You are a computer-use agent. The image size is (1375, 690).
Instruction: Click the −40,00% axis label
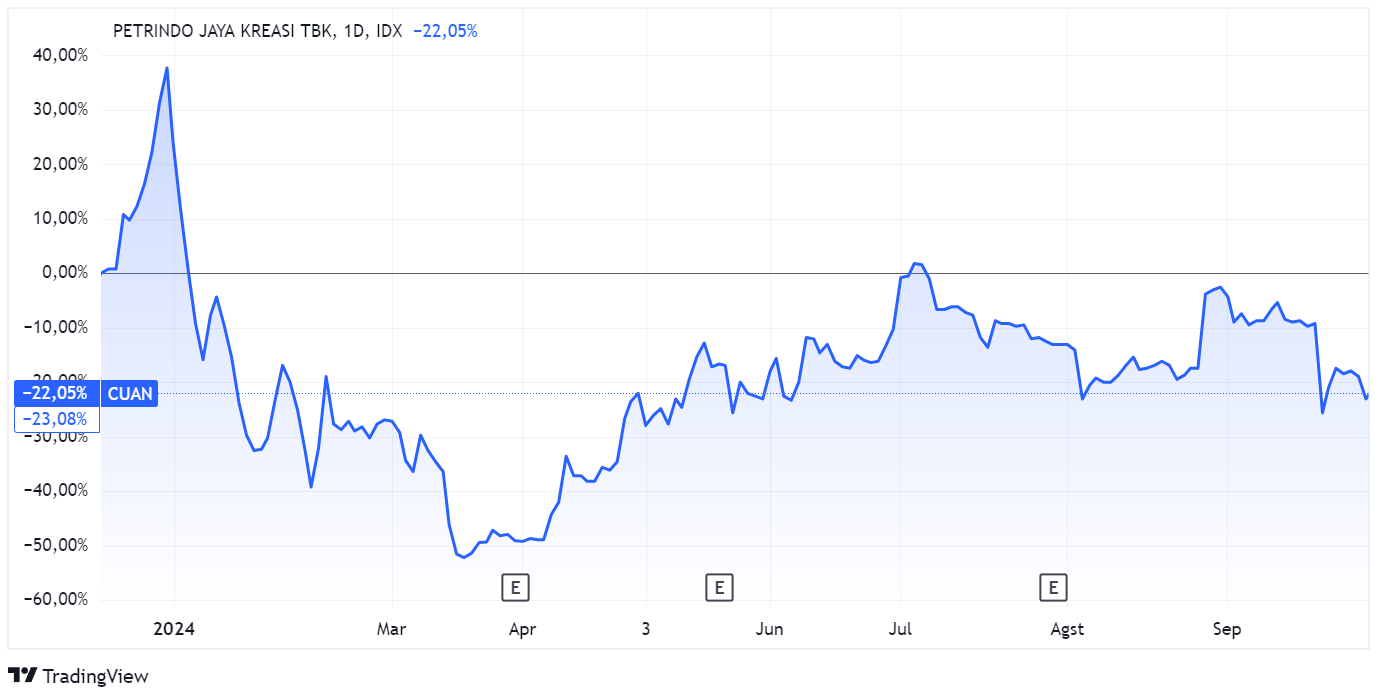(x=57, y=491)
